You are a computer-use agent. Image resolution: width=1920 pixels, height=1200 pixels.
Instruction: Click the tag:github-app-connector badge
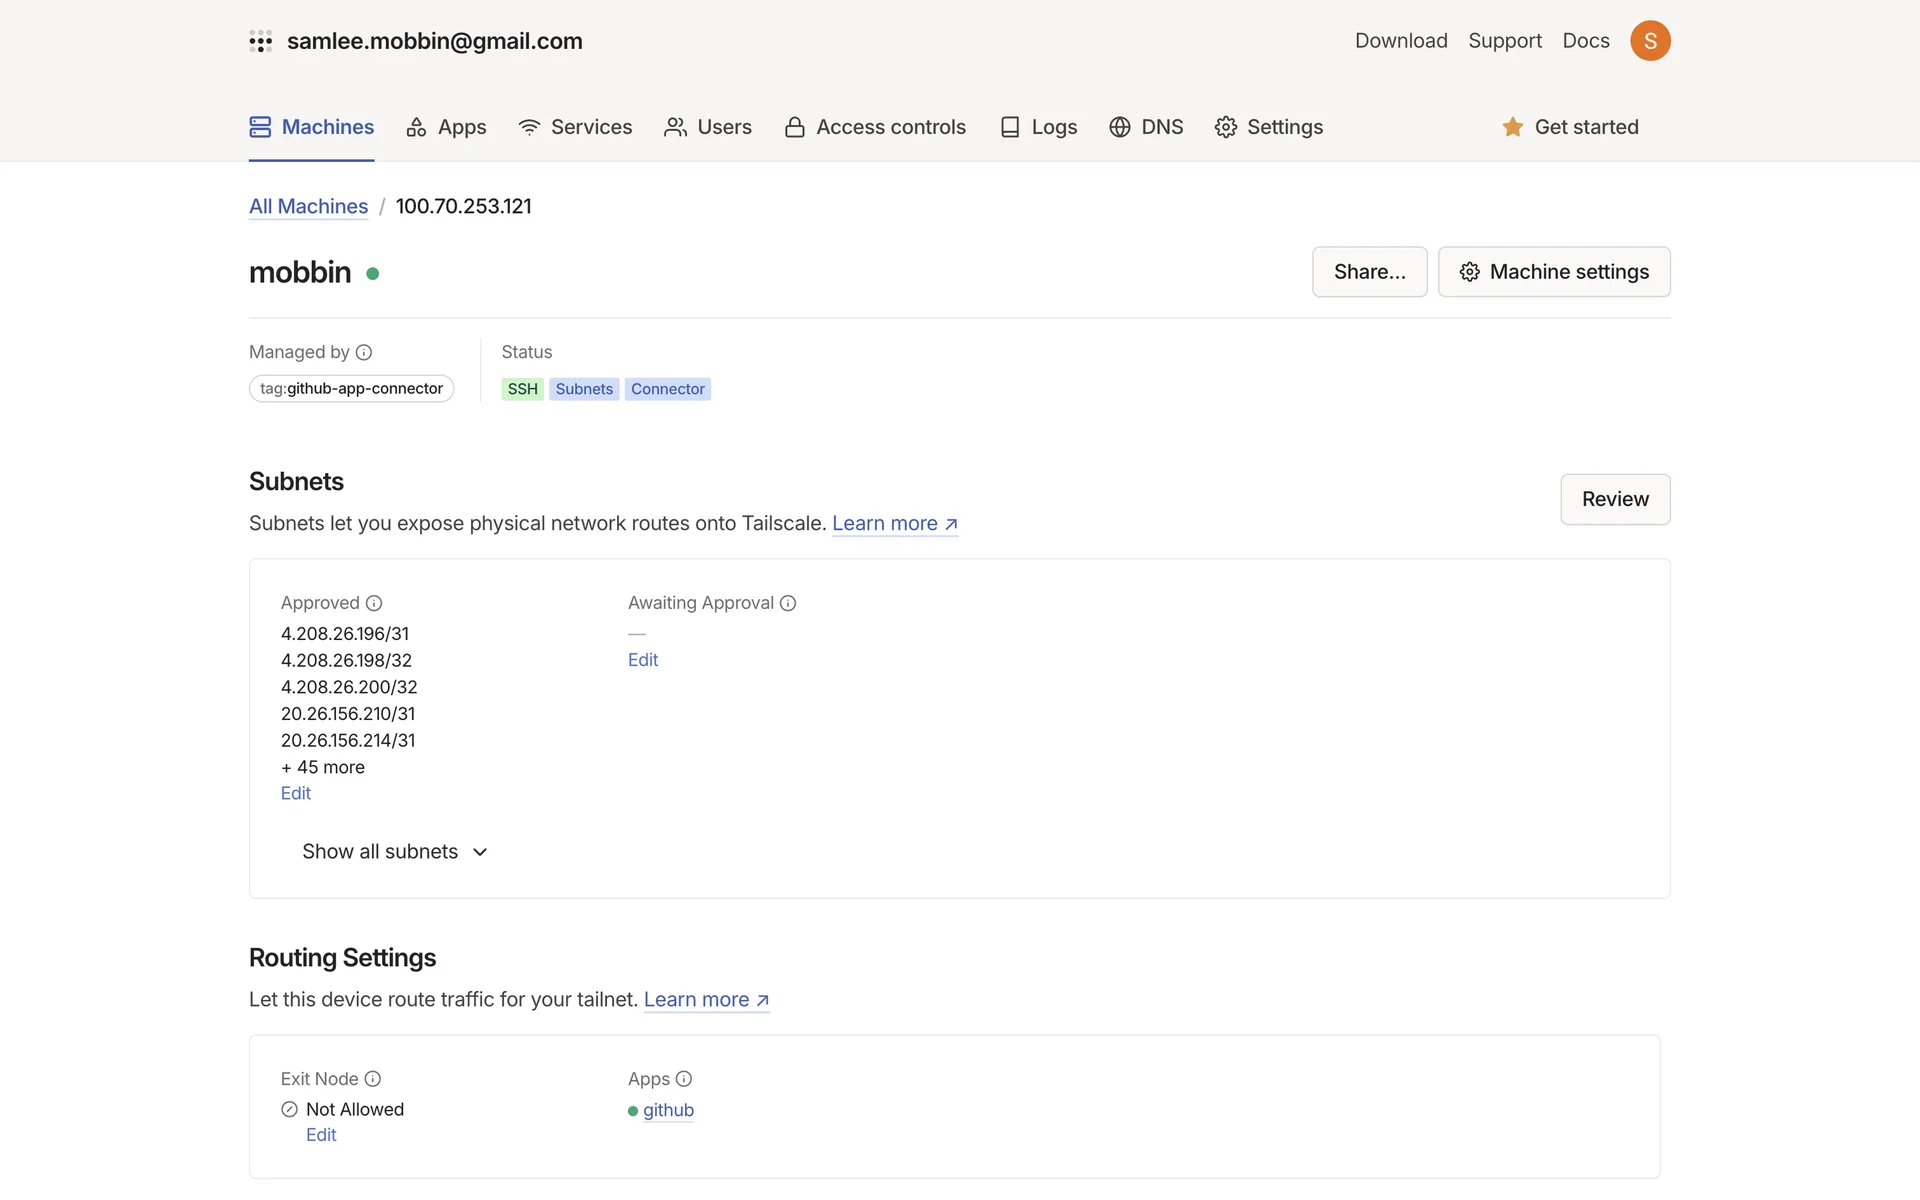351,389
